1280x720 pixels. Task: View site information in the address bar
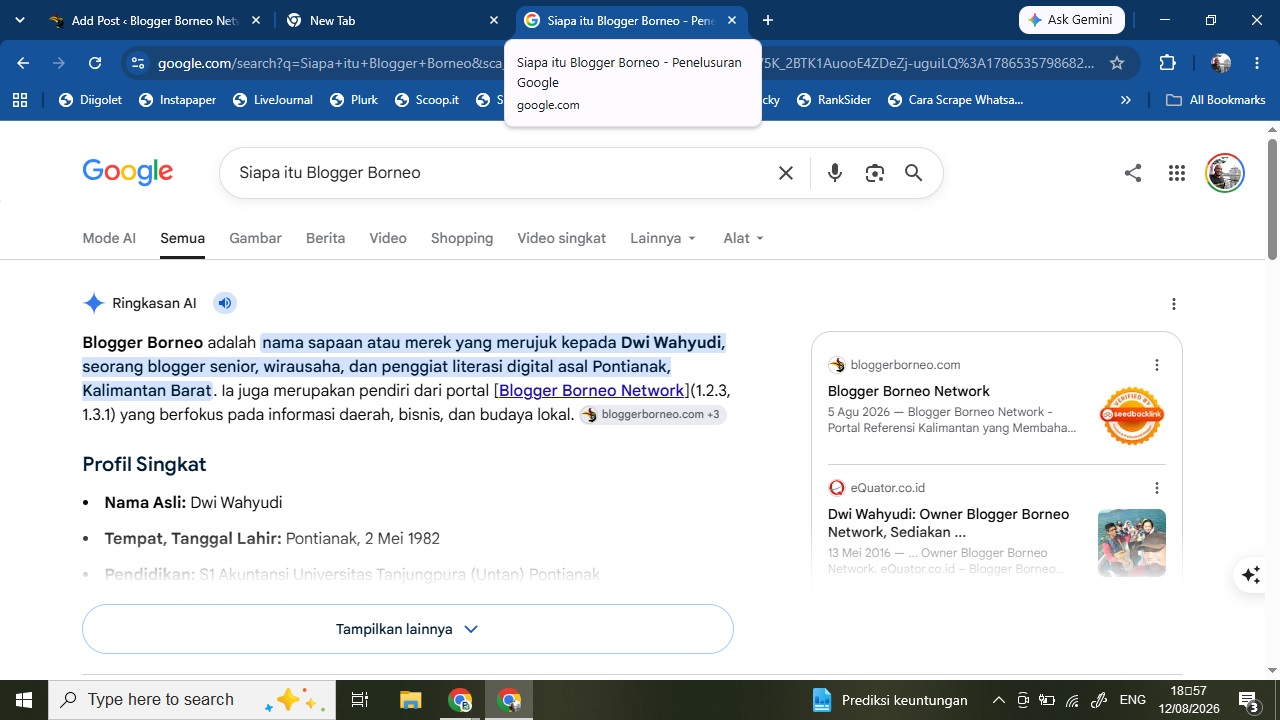coord(138,63)
